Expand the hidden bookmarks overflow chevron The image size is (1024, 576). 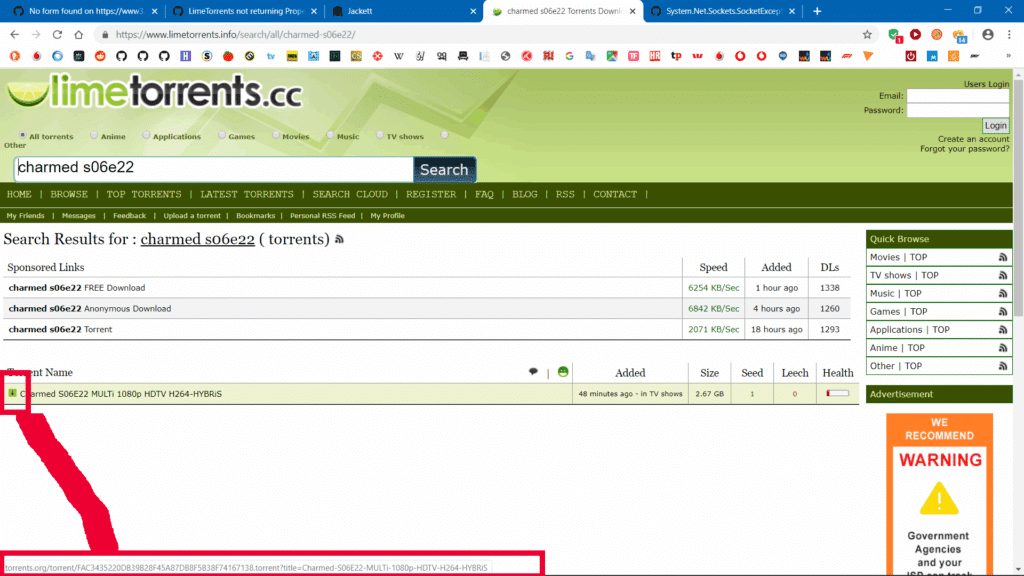[1008, 56]
